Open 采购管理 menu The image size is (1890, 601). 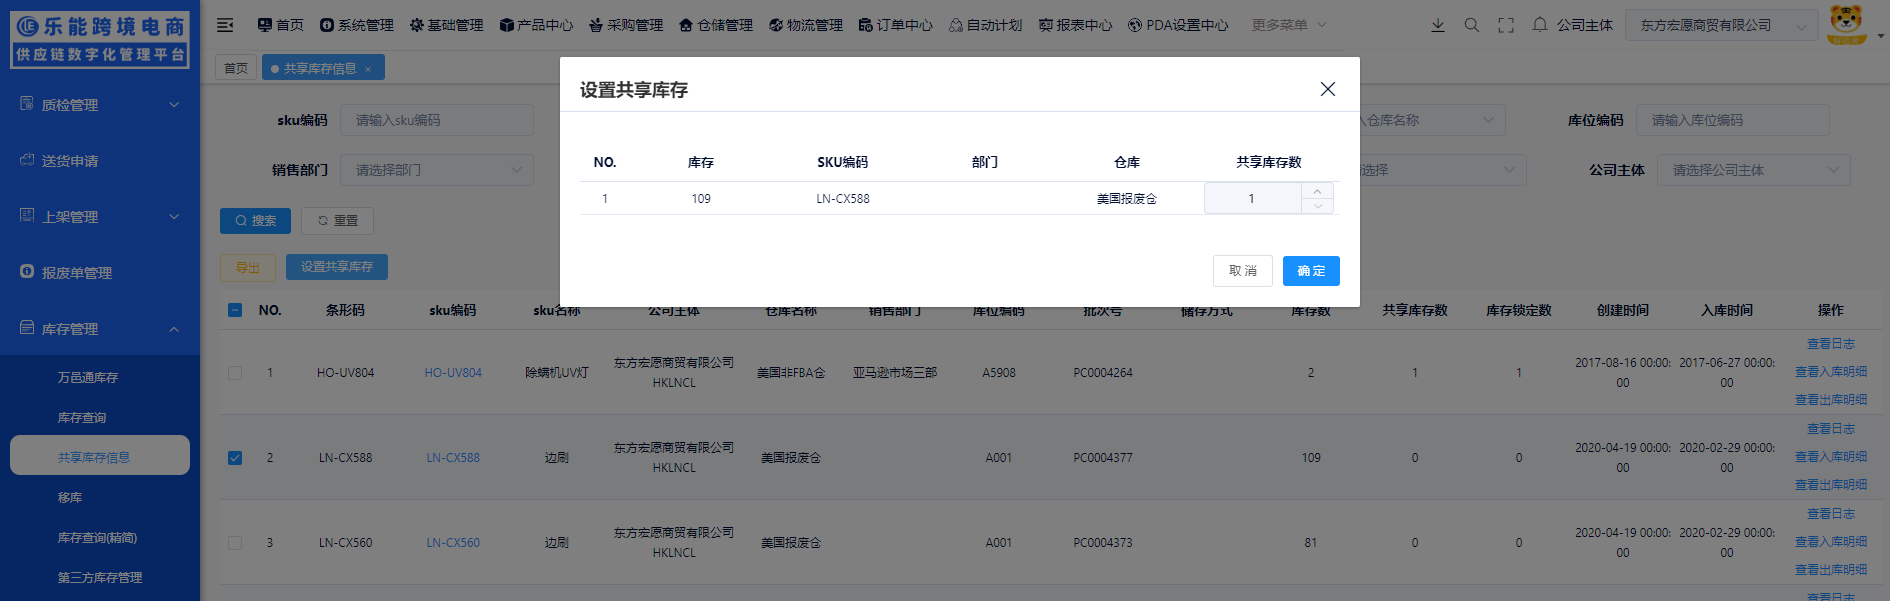(626, 25)
